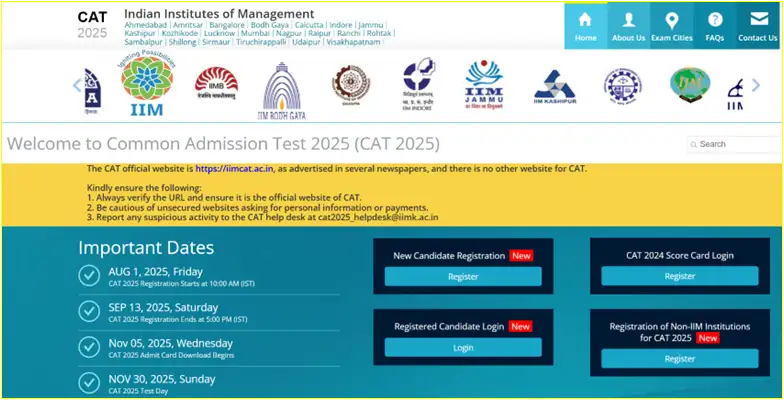This screenshot has width=784, height=400.
Task: Open the Calcutta institute link
Action: 309,25
